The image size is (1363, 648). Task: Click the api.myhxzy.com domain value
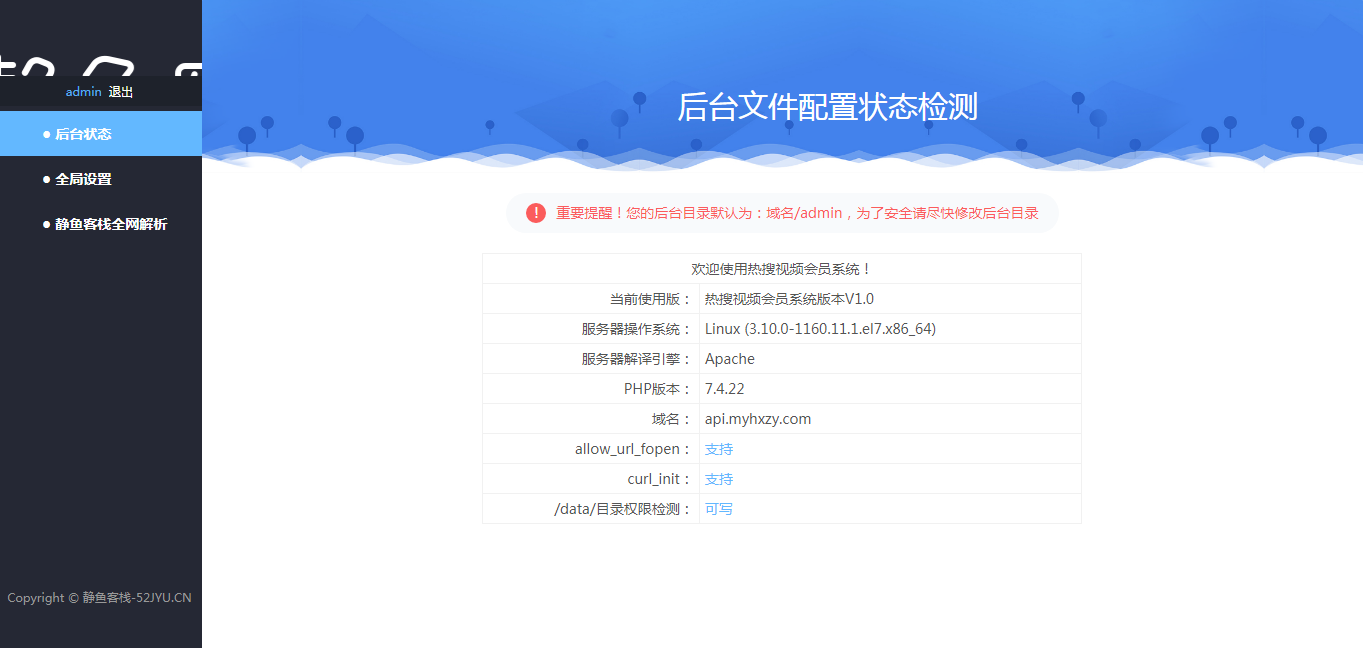pos(757,419)
